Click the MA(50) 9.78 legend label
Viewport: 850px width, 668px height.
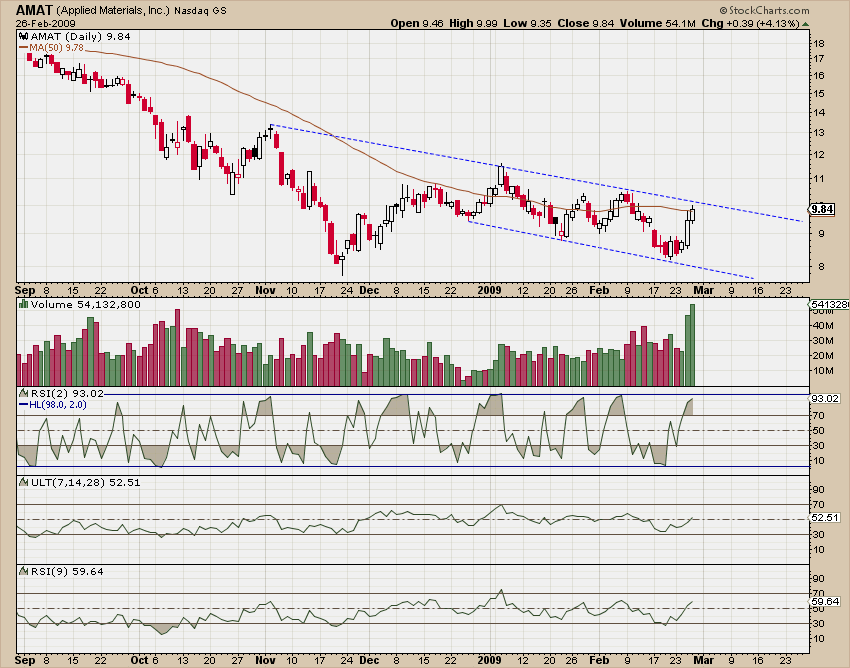click(56, 48)
